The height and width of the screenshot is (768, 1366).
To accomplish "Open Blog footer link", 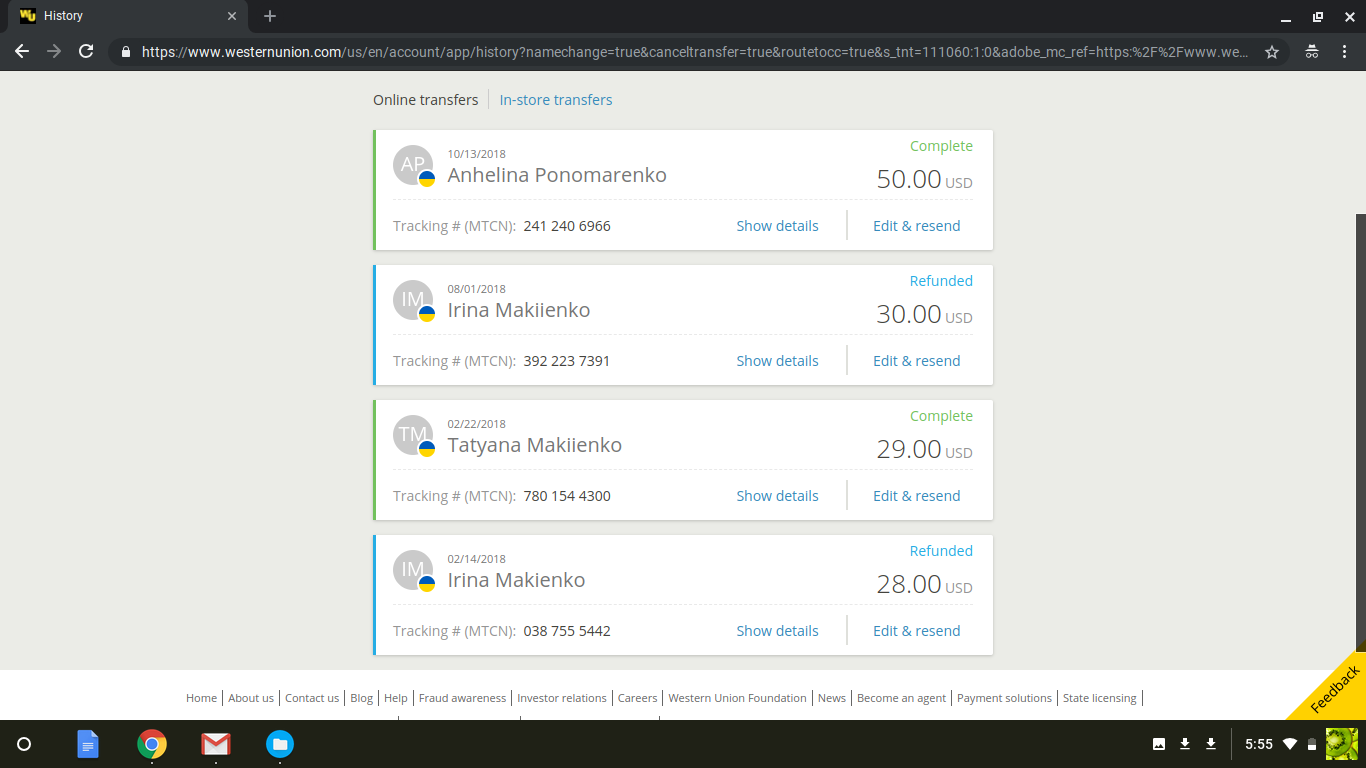I will click(362, 698).
